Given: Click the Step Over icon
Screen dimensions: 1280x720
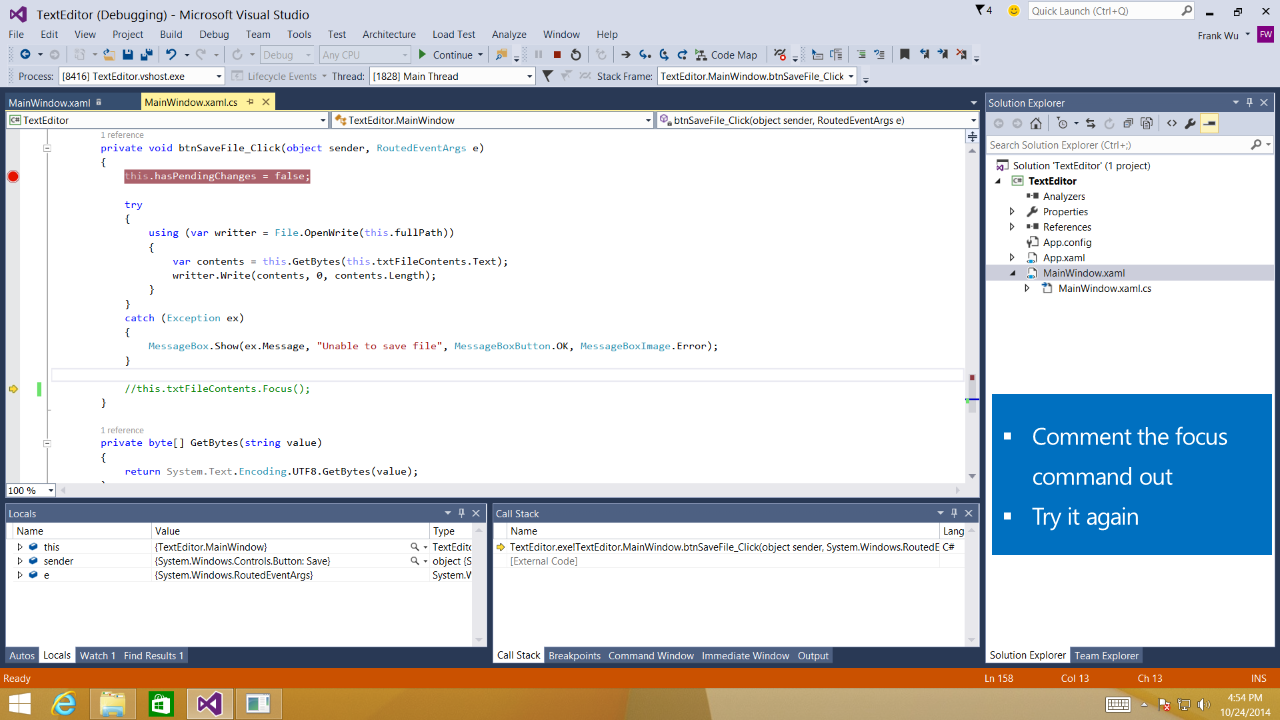Looking at the screenshot, I should 664,55.
